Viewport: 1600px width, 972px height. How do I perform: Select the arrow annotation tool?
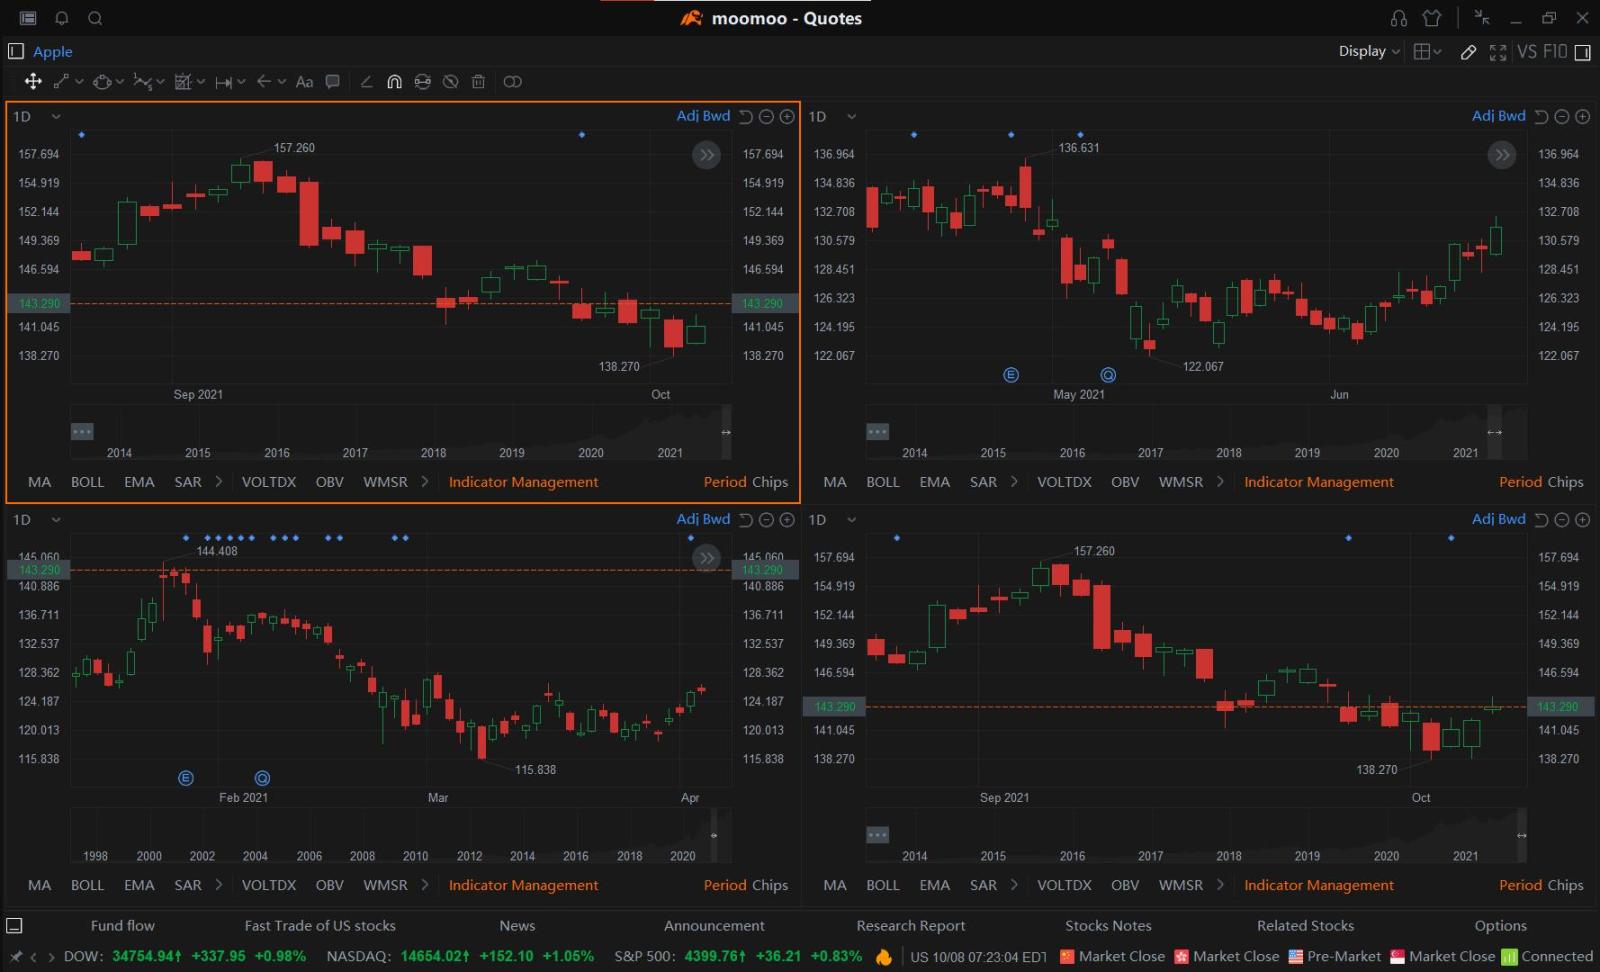[264, 82]
